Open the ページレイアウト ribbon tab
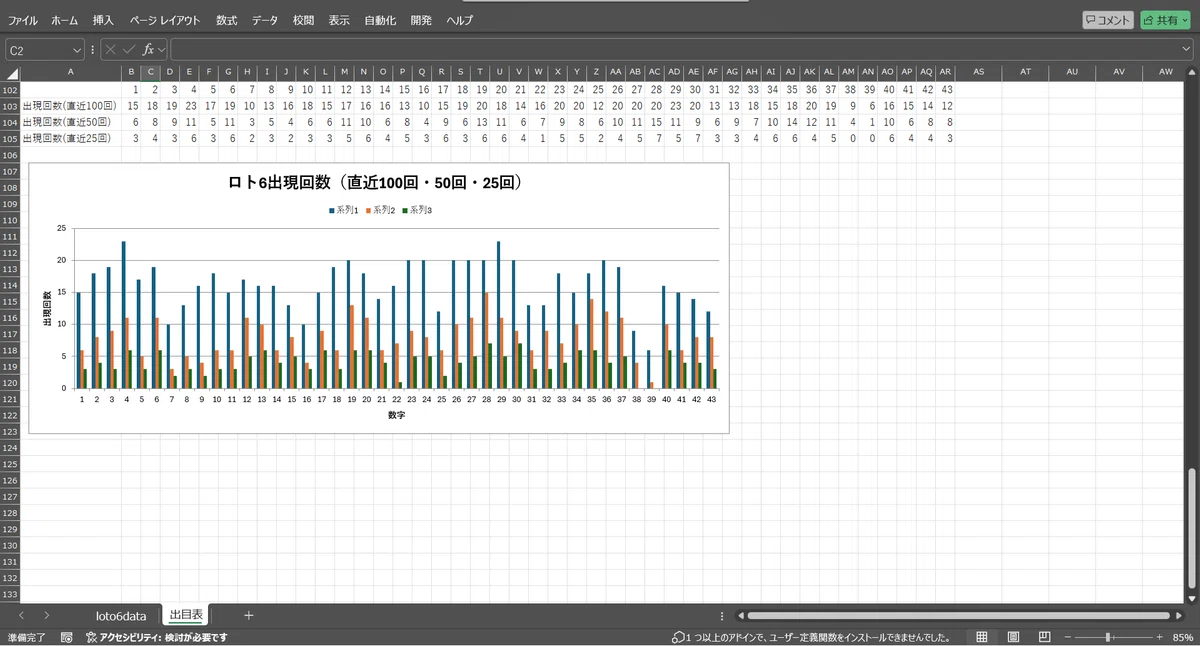Viewport: 1200px width, 646px height. 165,20
